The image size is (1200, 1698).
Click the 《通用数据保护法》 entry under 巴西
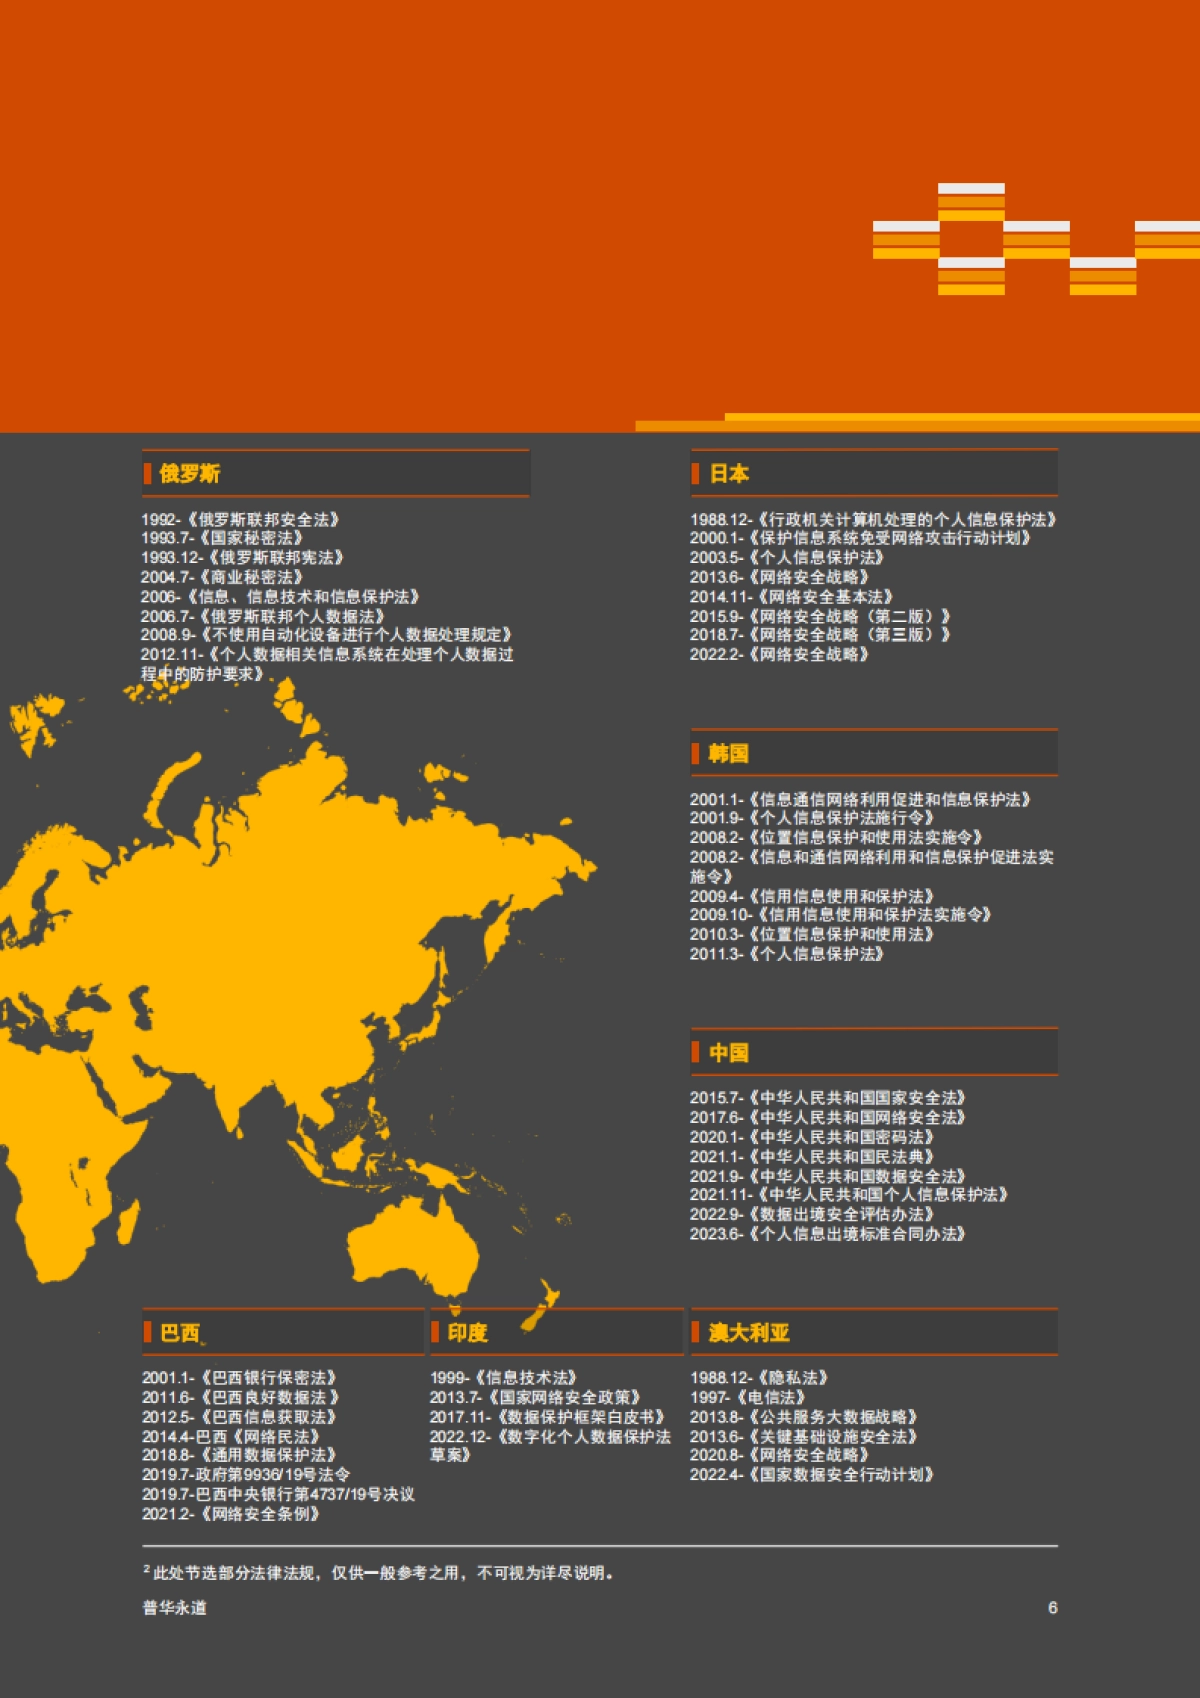coord(238,1455)
